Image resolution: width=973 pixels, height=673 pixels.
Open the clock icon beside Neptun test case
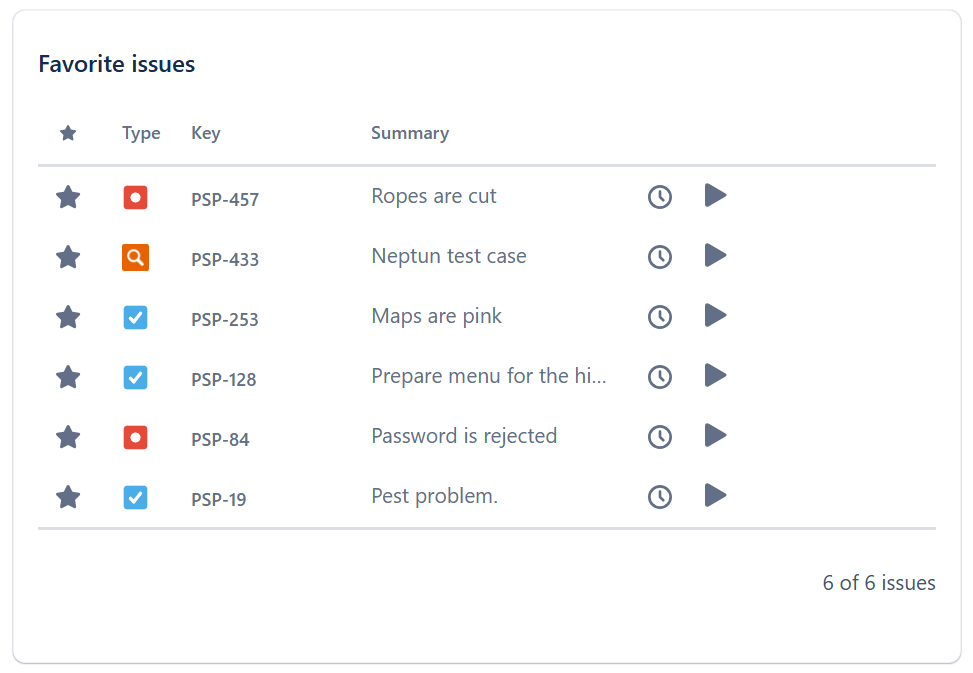click(659, 257)
